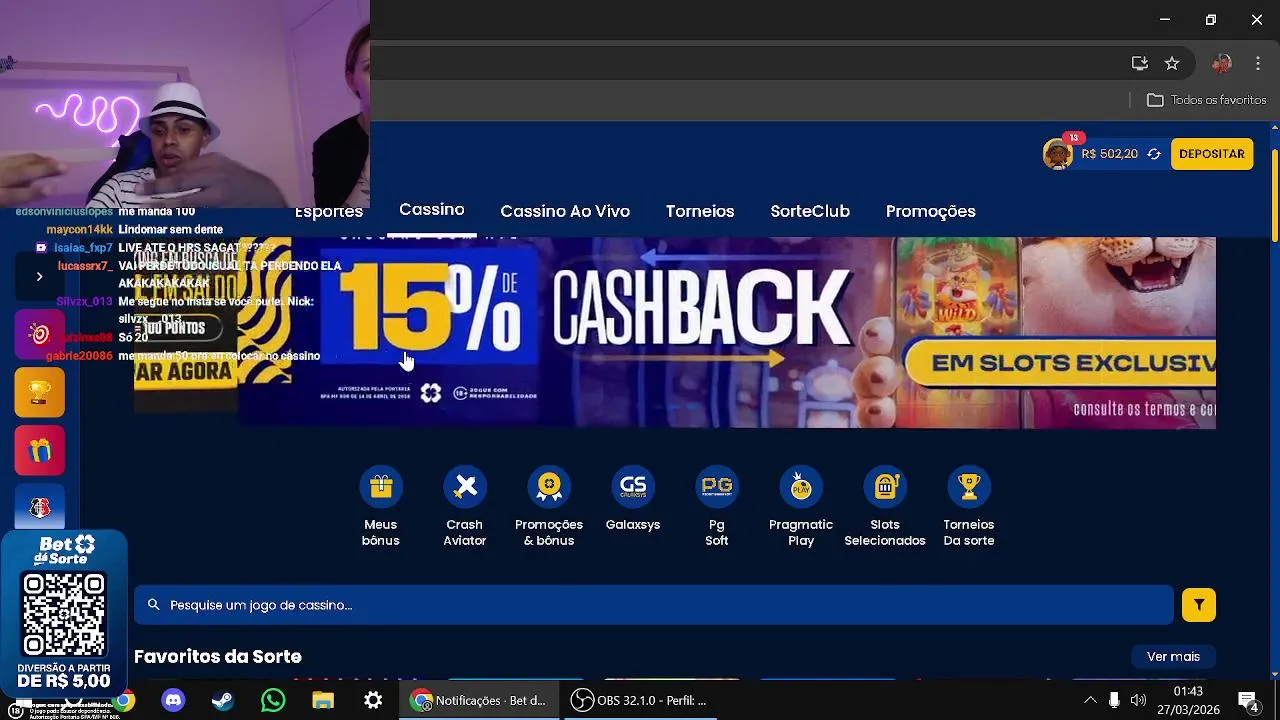Switch to the Esportes tab
Viewport: 1280px width, 720px height.
(328, 212)
